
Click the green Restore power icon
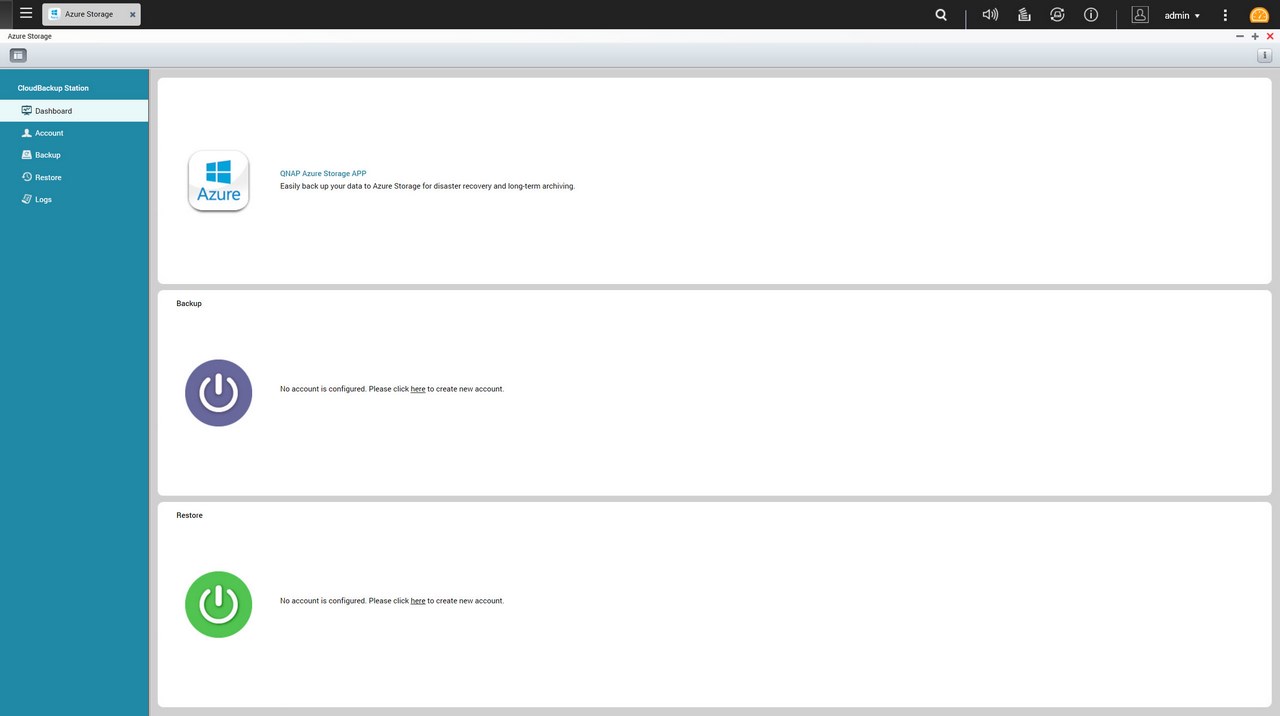pyautogui.click(x=218, y=605)
